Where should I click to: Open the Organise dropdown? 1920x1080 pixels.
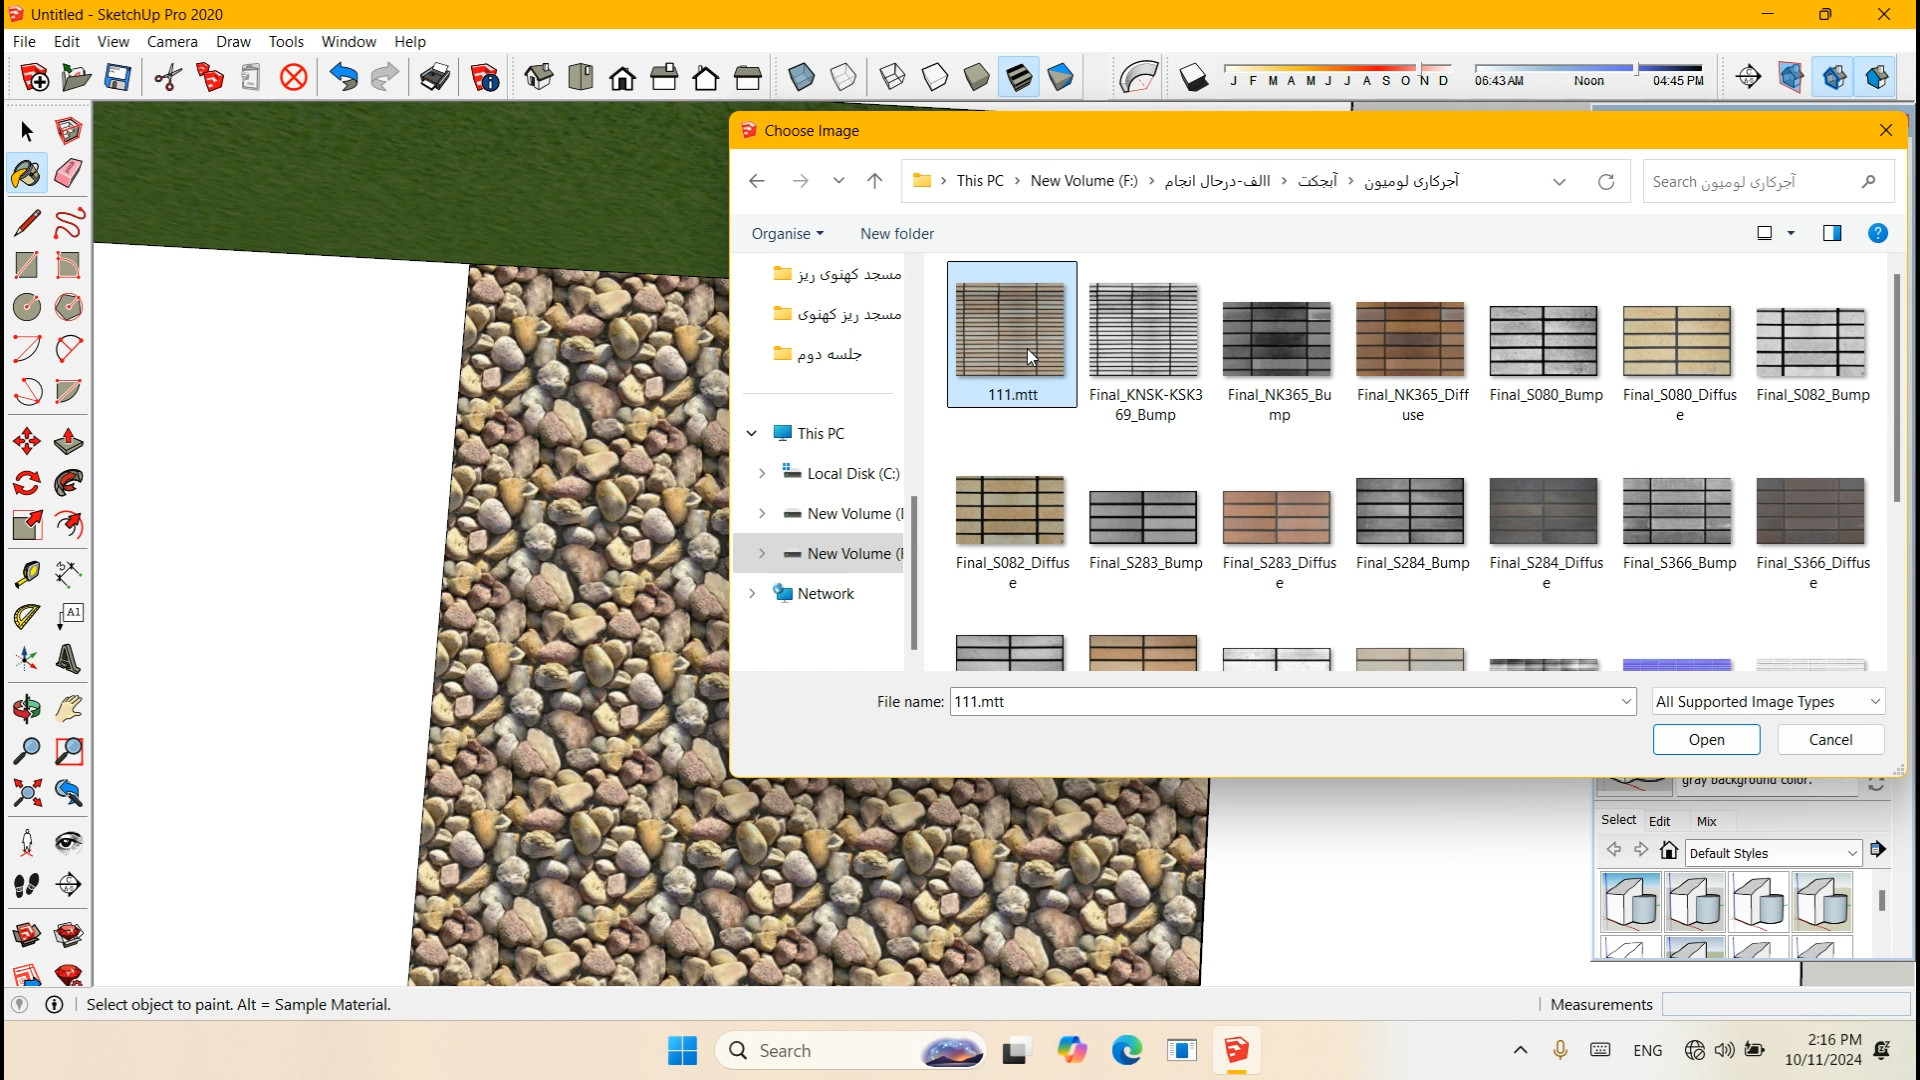coord(787,233)
